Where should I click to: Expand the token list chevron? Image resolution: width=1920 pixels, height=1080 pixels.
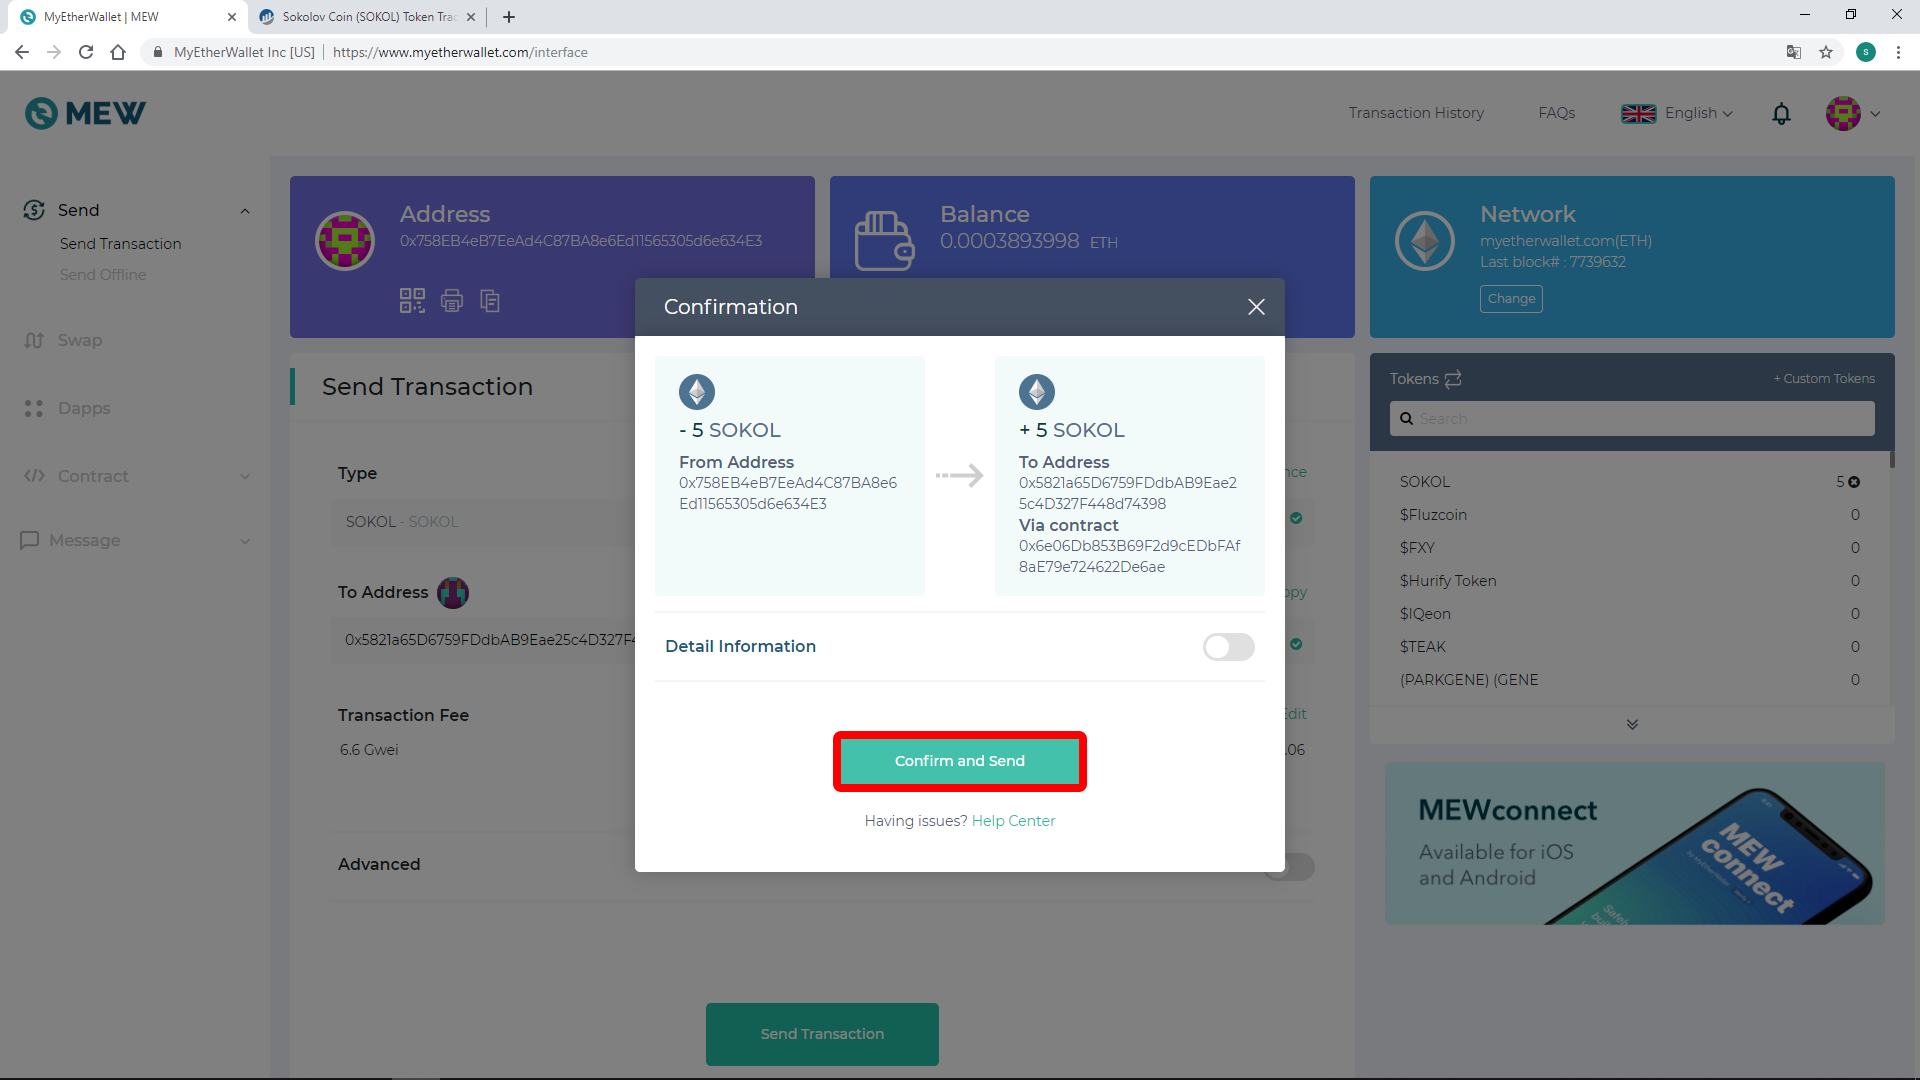point(1632,724)
